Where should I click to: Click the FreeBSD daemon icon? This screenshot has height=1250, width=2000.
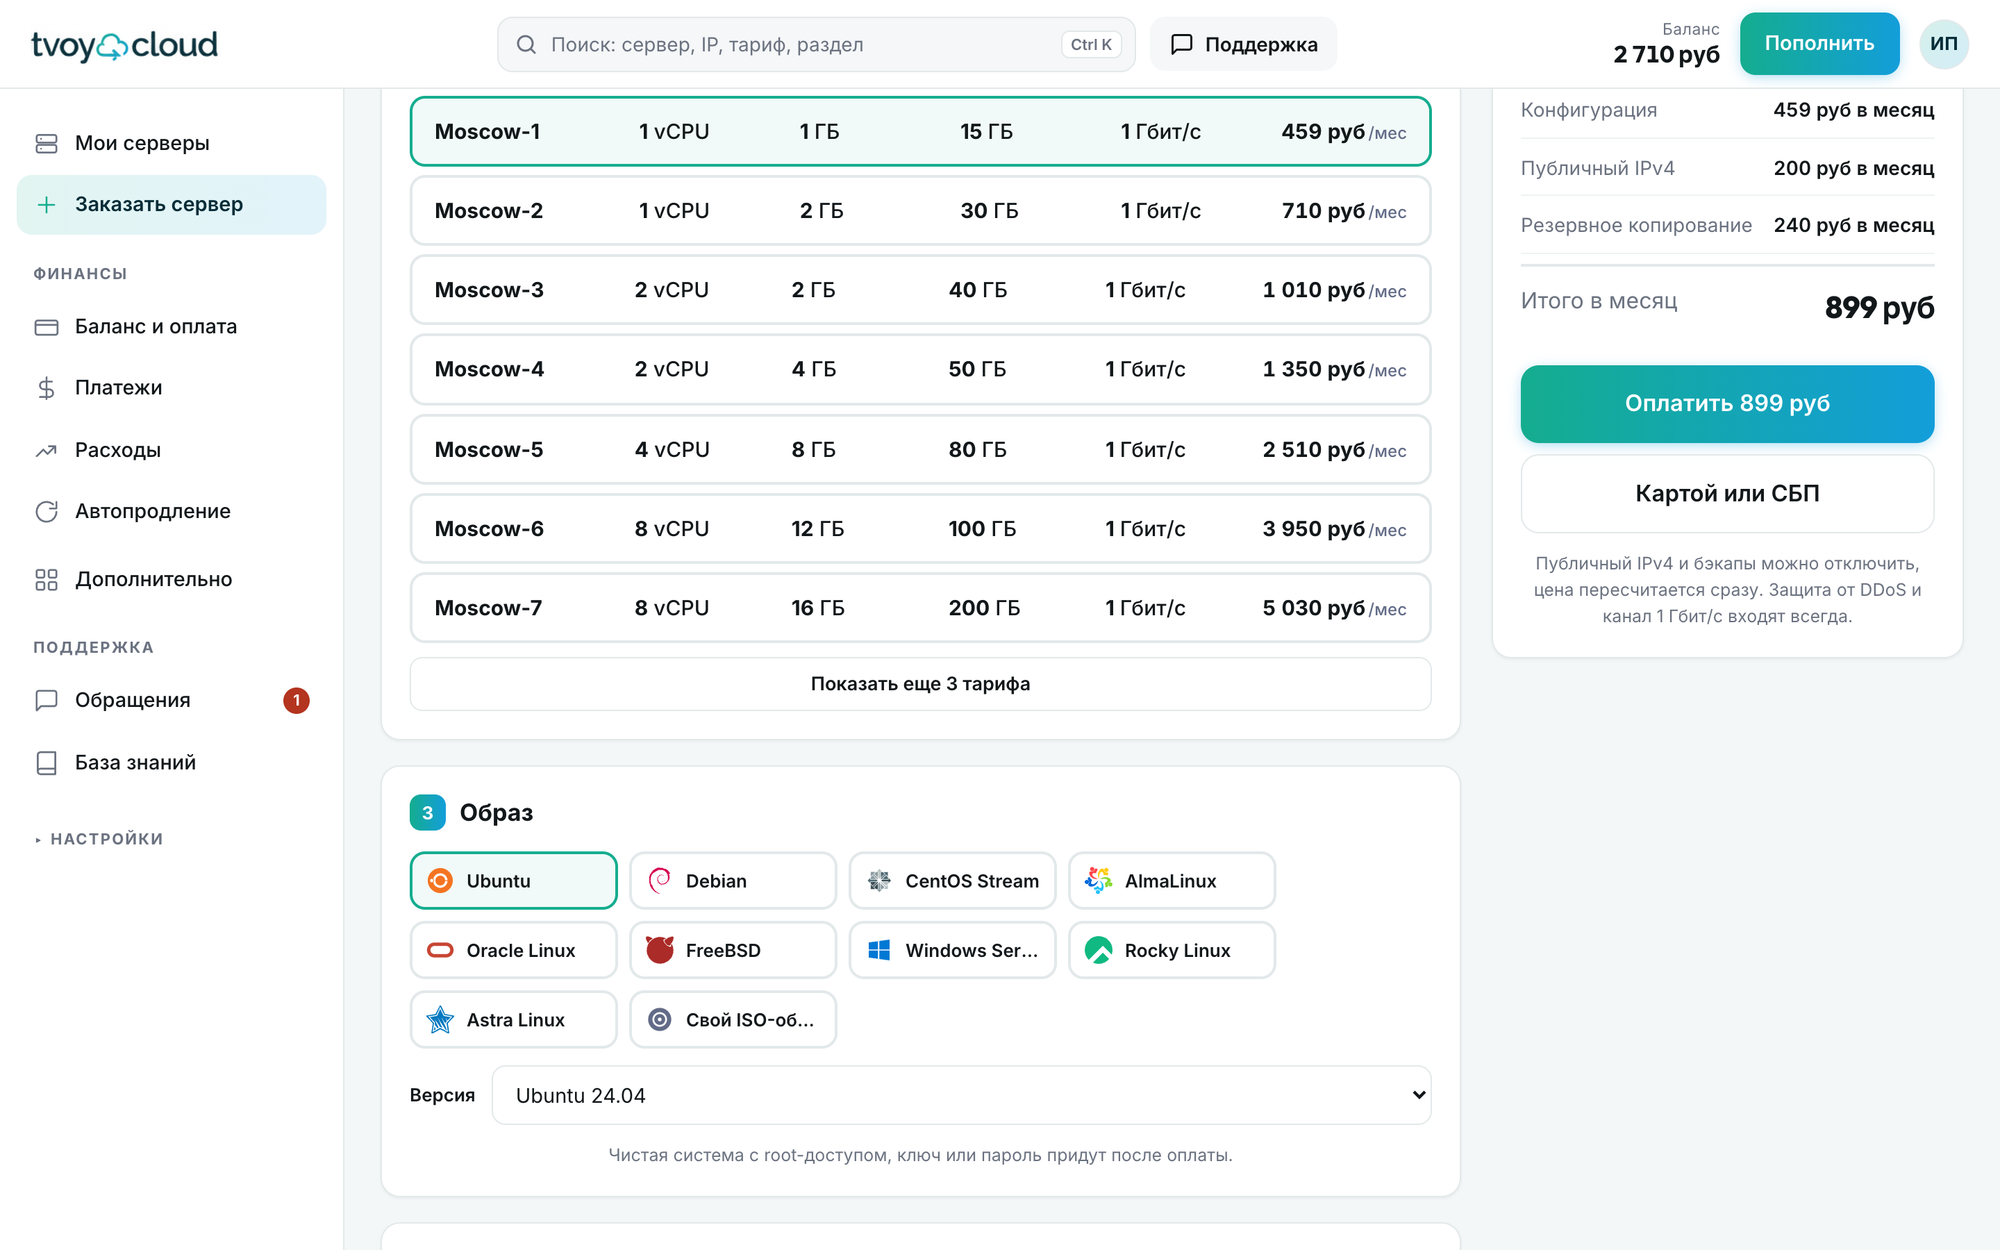659,949
